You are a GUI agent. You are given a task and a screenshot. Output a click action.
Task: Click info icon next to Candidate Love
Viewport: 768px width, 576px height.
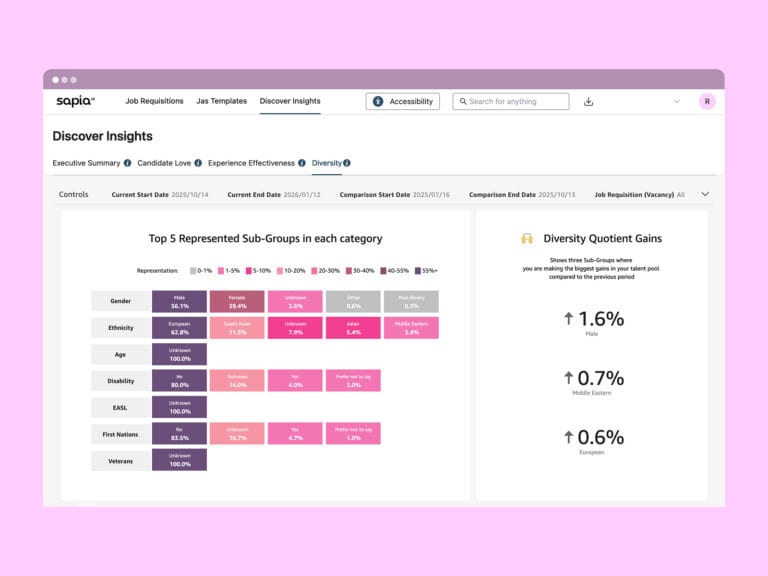(198, 163)
